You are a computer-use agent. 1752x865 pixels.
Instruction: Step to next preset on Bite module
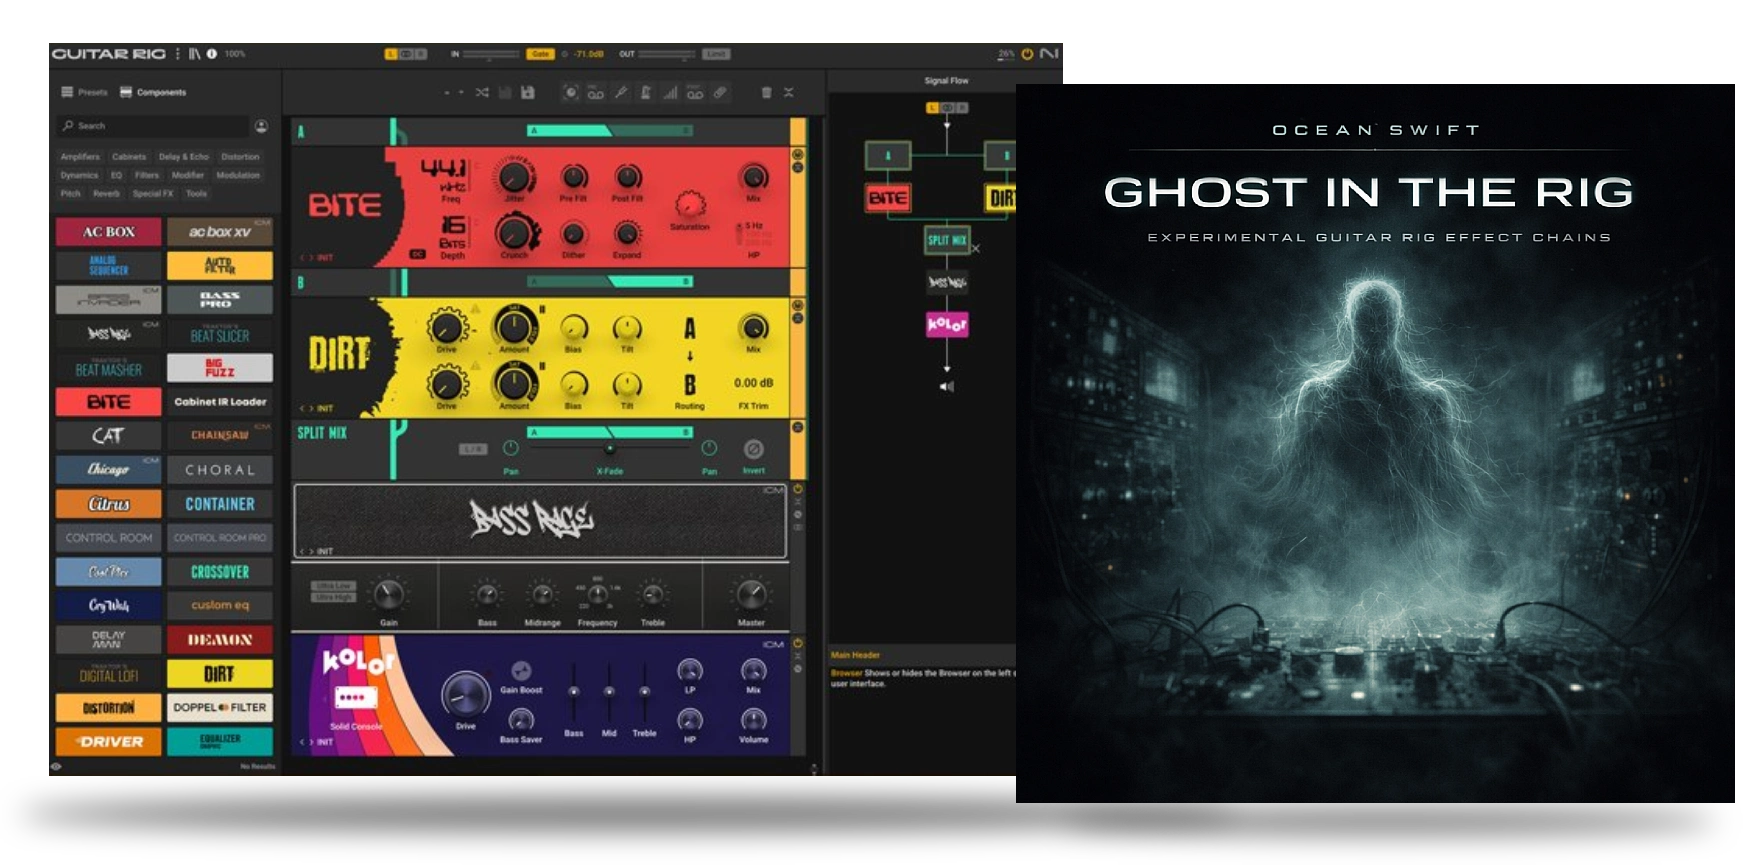[312, 258]
